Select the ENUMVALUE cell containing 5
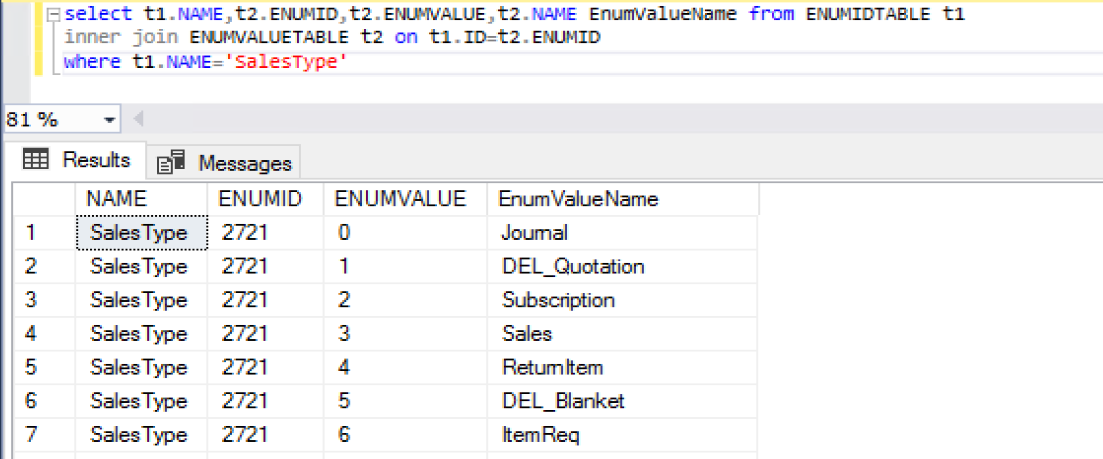This screenshot has height=459, width=1103. (346, 401)
